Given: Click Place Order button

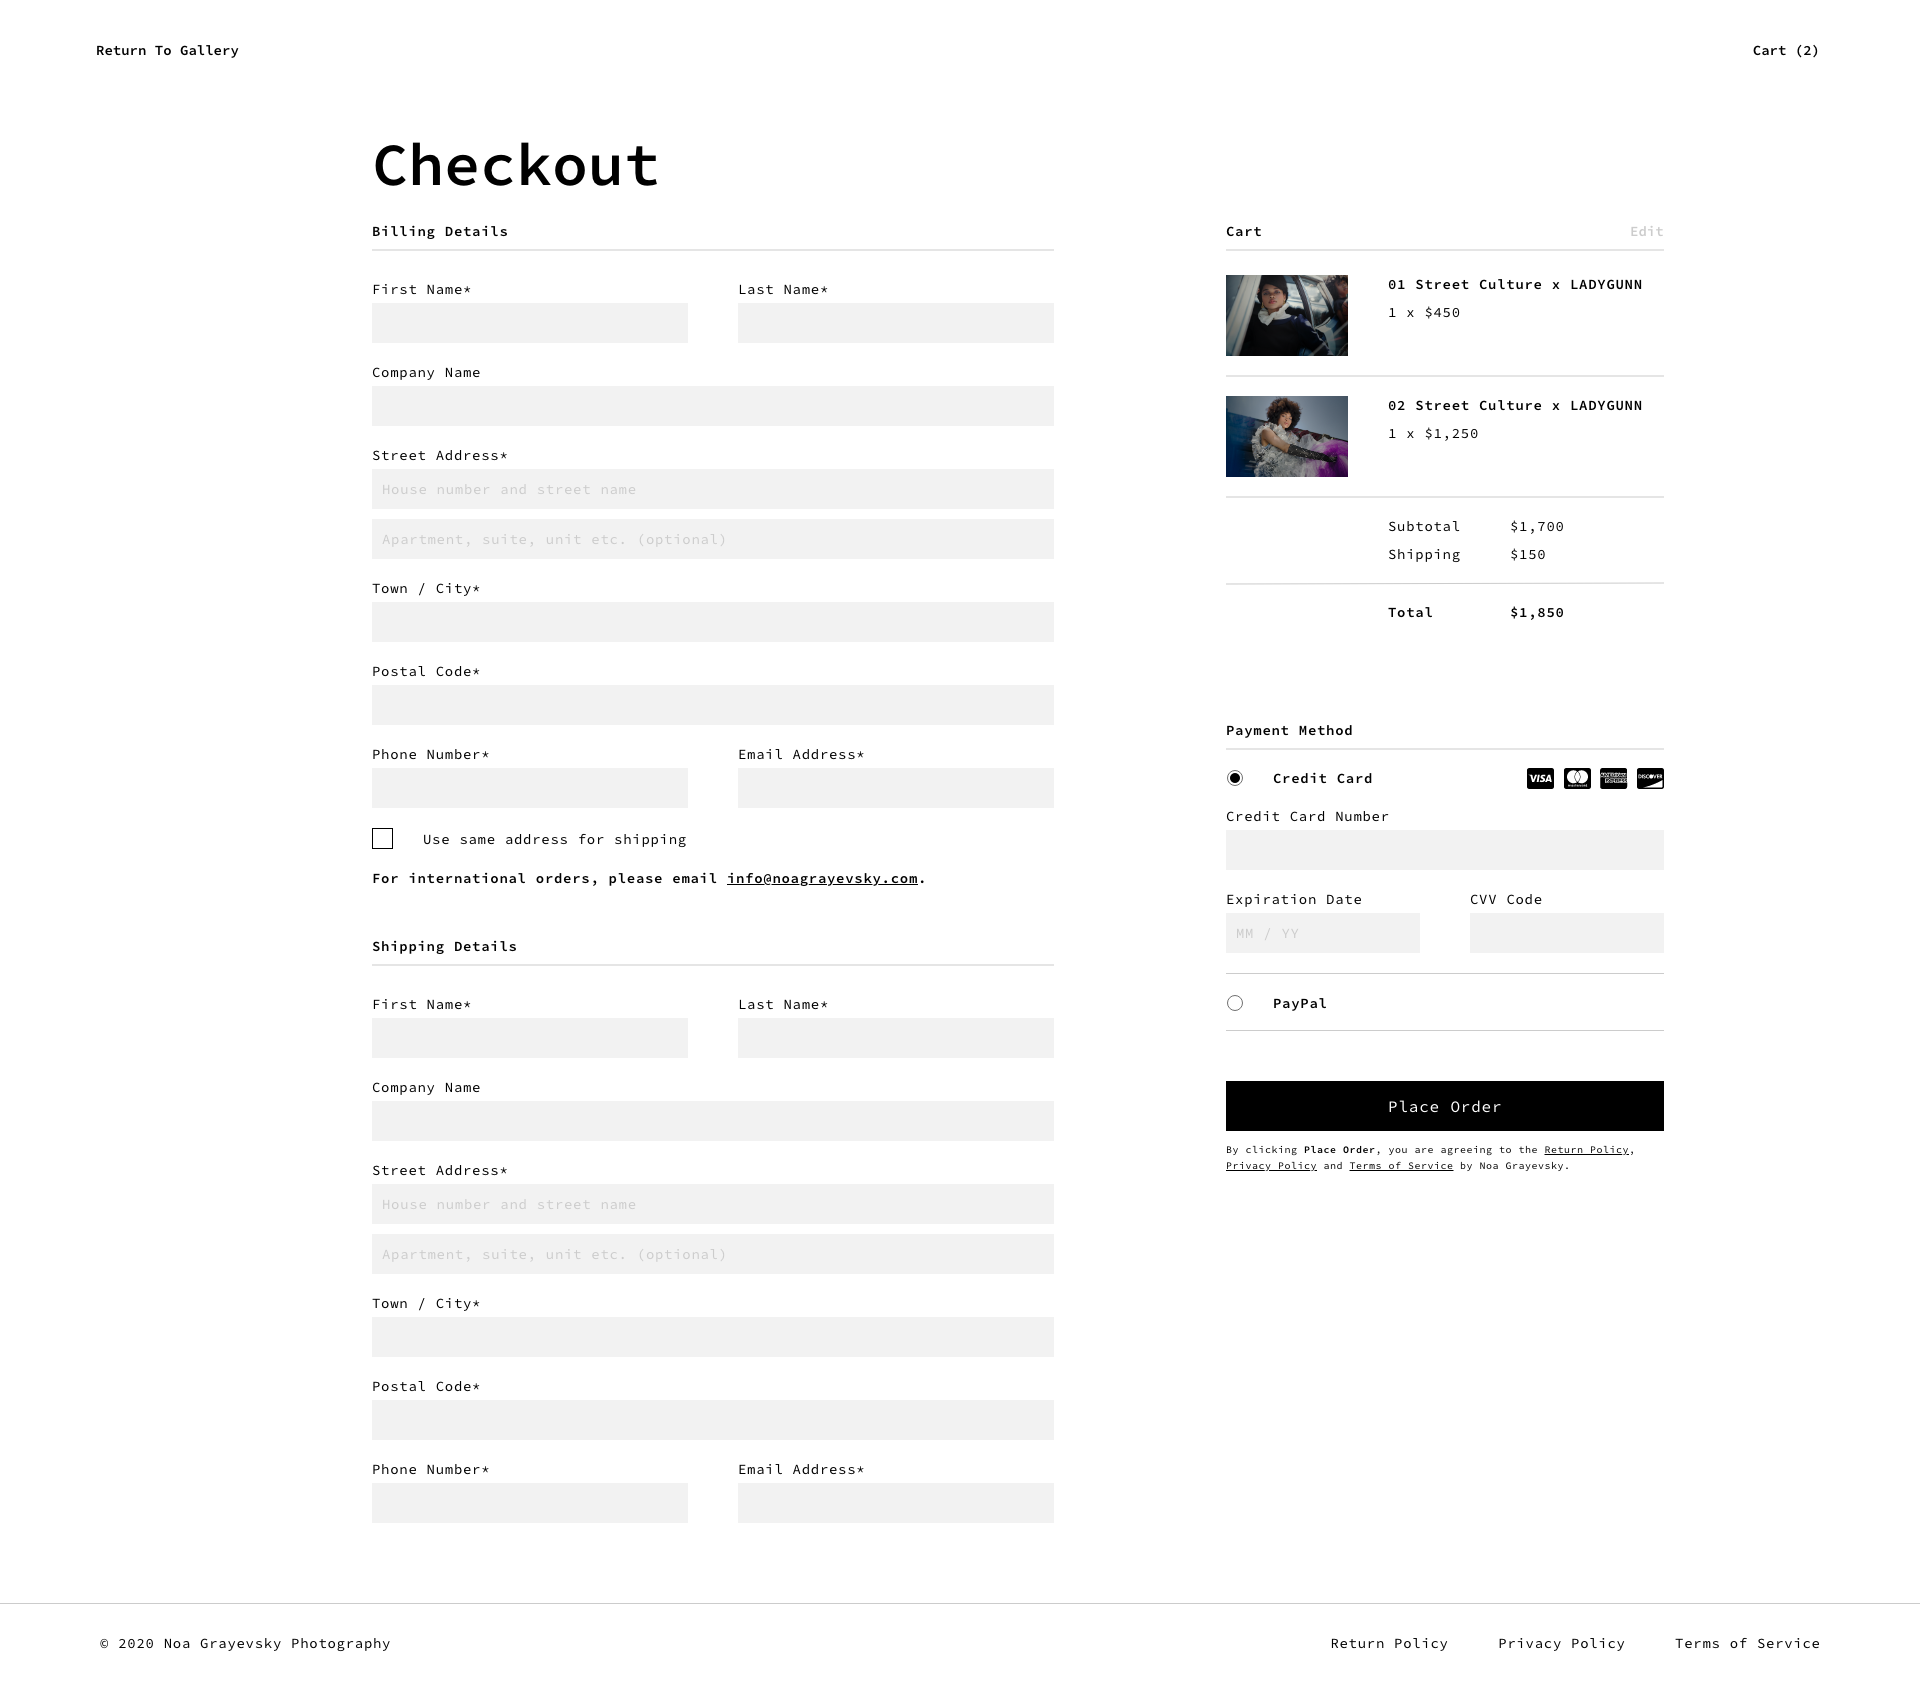Looking at the screenshot, I should coord(1445,1107).
